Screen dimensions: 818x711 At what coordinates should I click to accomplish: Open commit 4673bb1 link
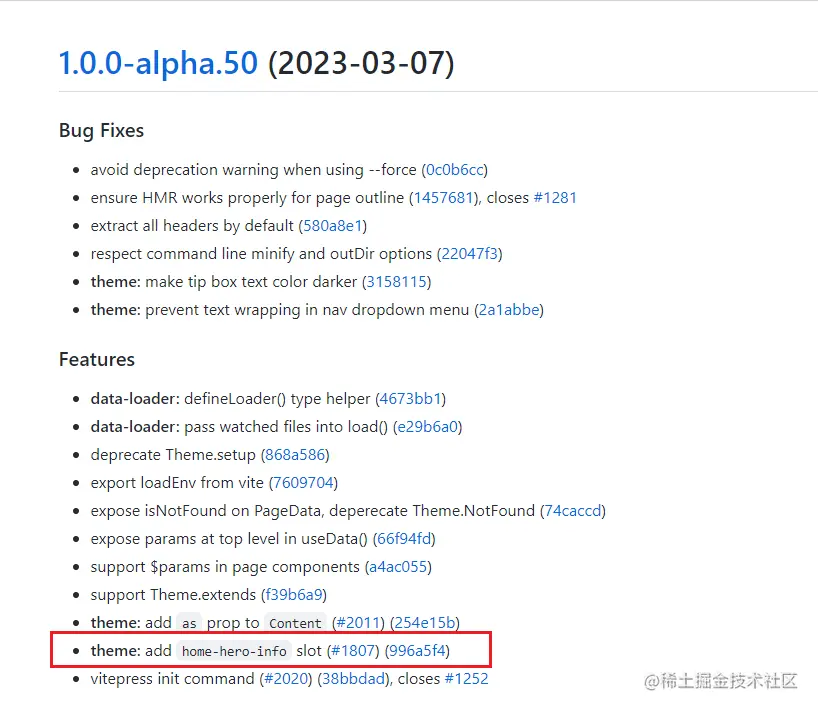click(x=411, y=399)
